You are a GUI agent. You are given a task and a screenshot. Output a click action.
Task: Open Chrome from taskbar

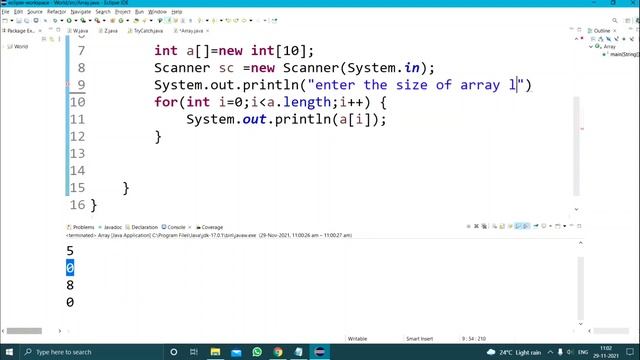(278, 352)
